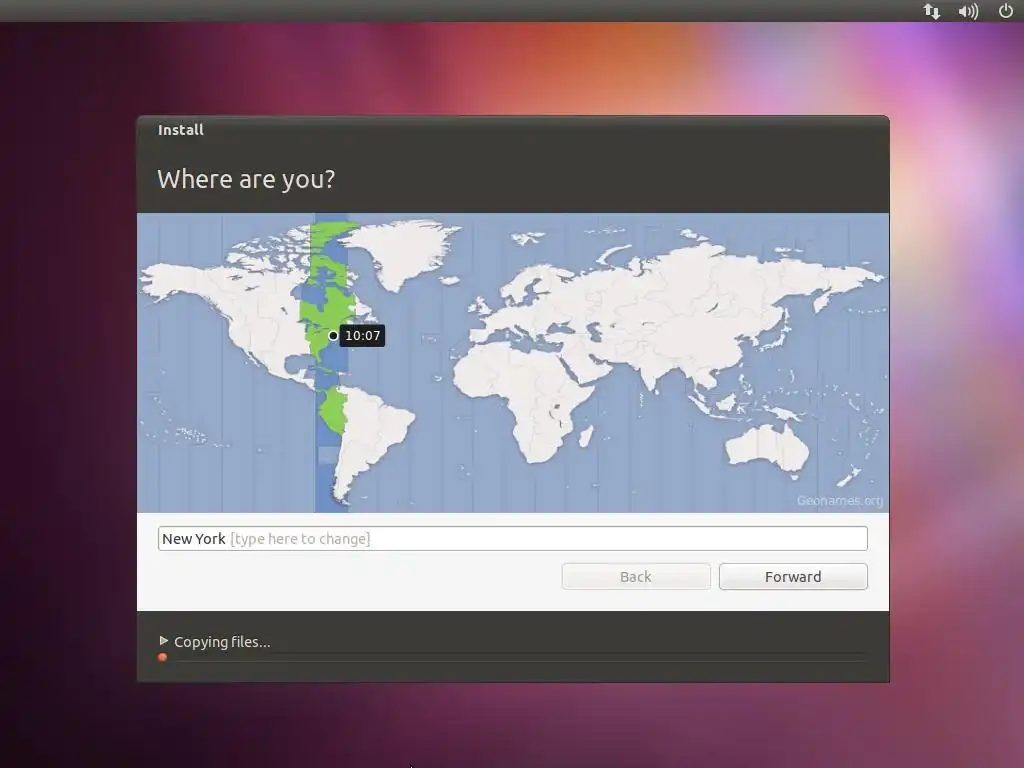This screenshot has height=768, width=1024.
Task: Click the New York location text field
Action: 513,539
